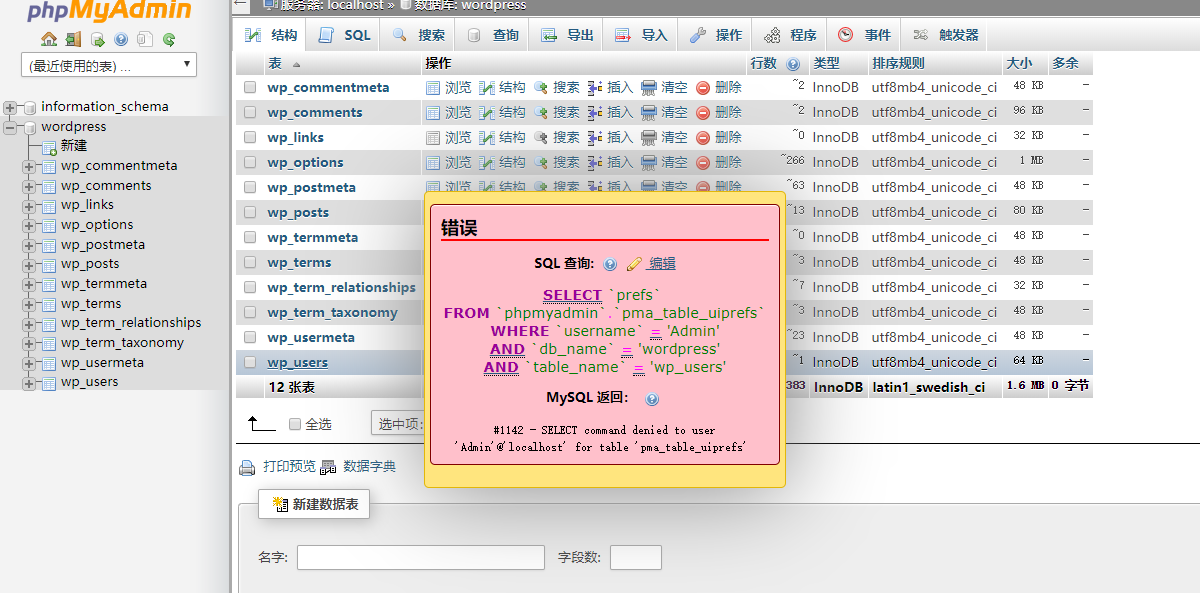Image resolution: width=1200 pixels, height=593 pixels.
Task: Open the 导入 import tab
Action: point(641,35)
